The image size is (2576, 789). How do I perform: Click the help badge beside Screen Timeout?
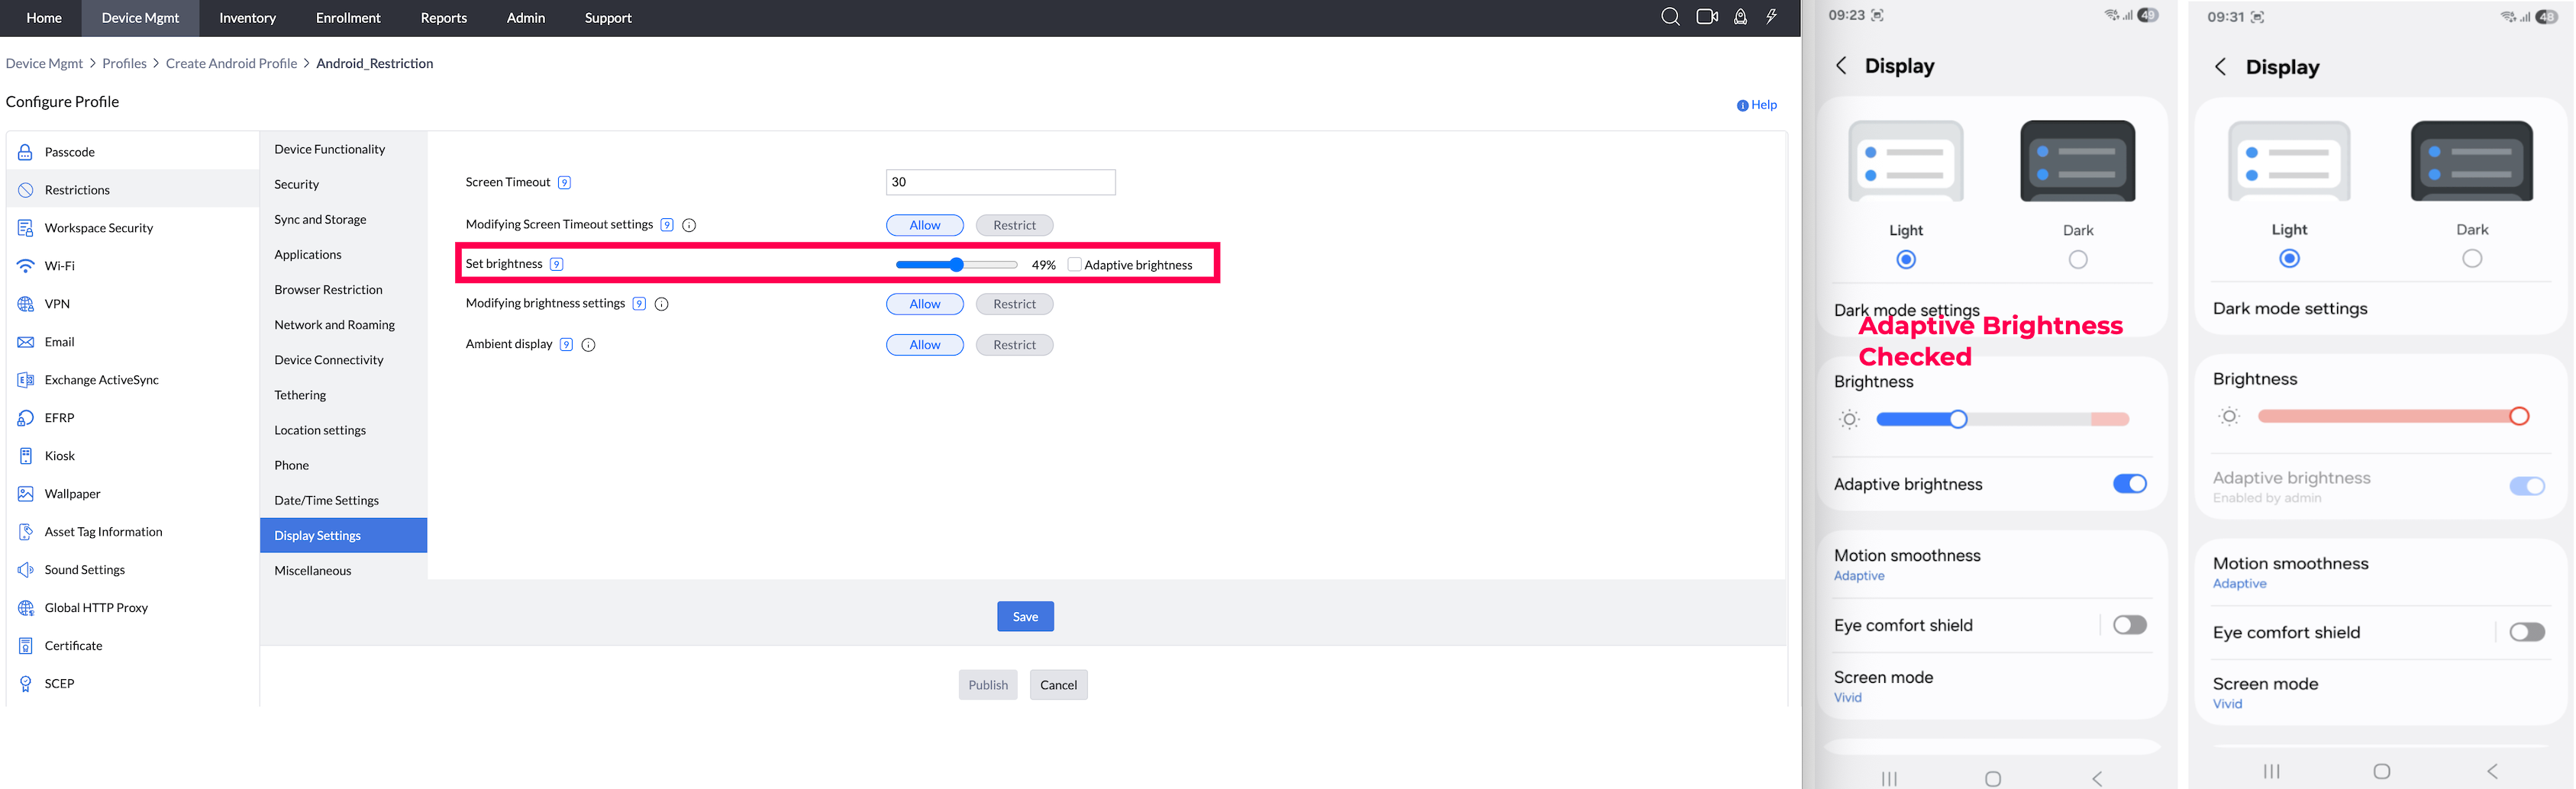(564, 182)
